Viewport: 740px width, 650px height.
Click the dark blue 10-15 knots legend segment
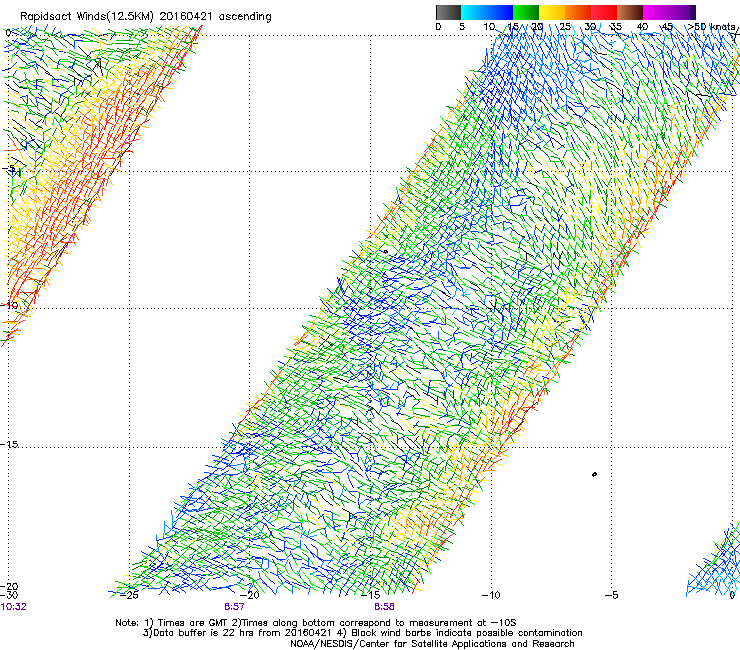coord(500,12)
